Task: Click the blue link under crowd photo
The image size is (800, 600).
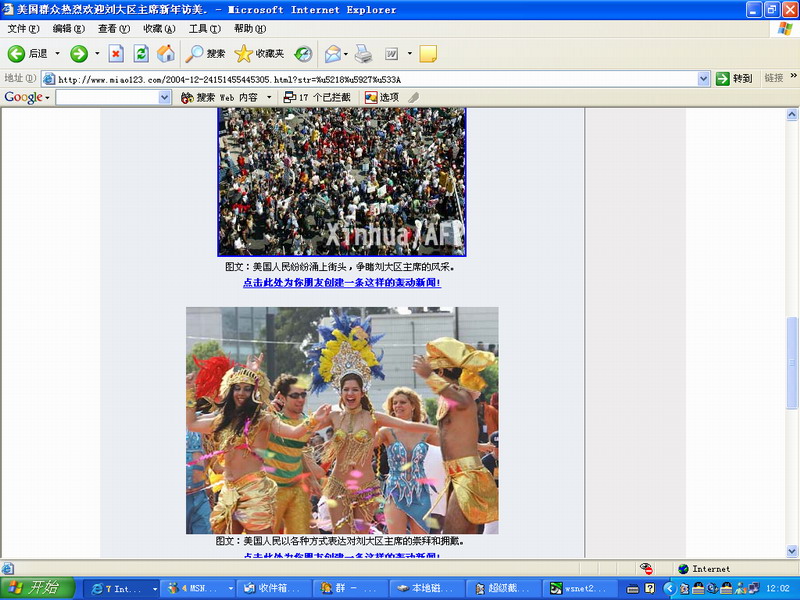Action: click(x=341, y=283)
